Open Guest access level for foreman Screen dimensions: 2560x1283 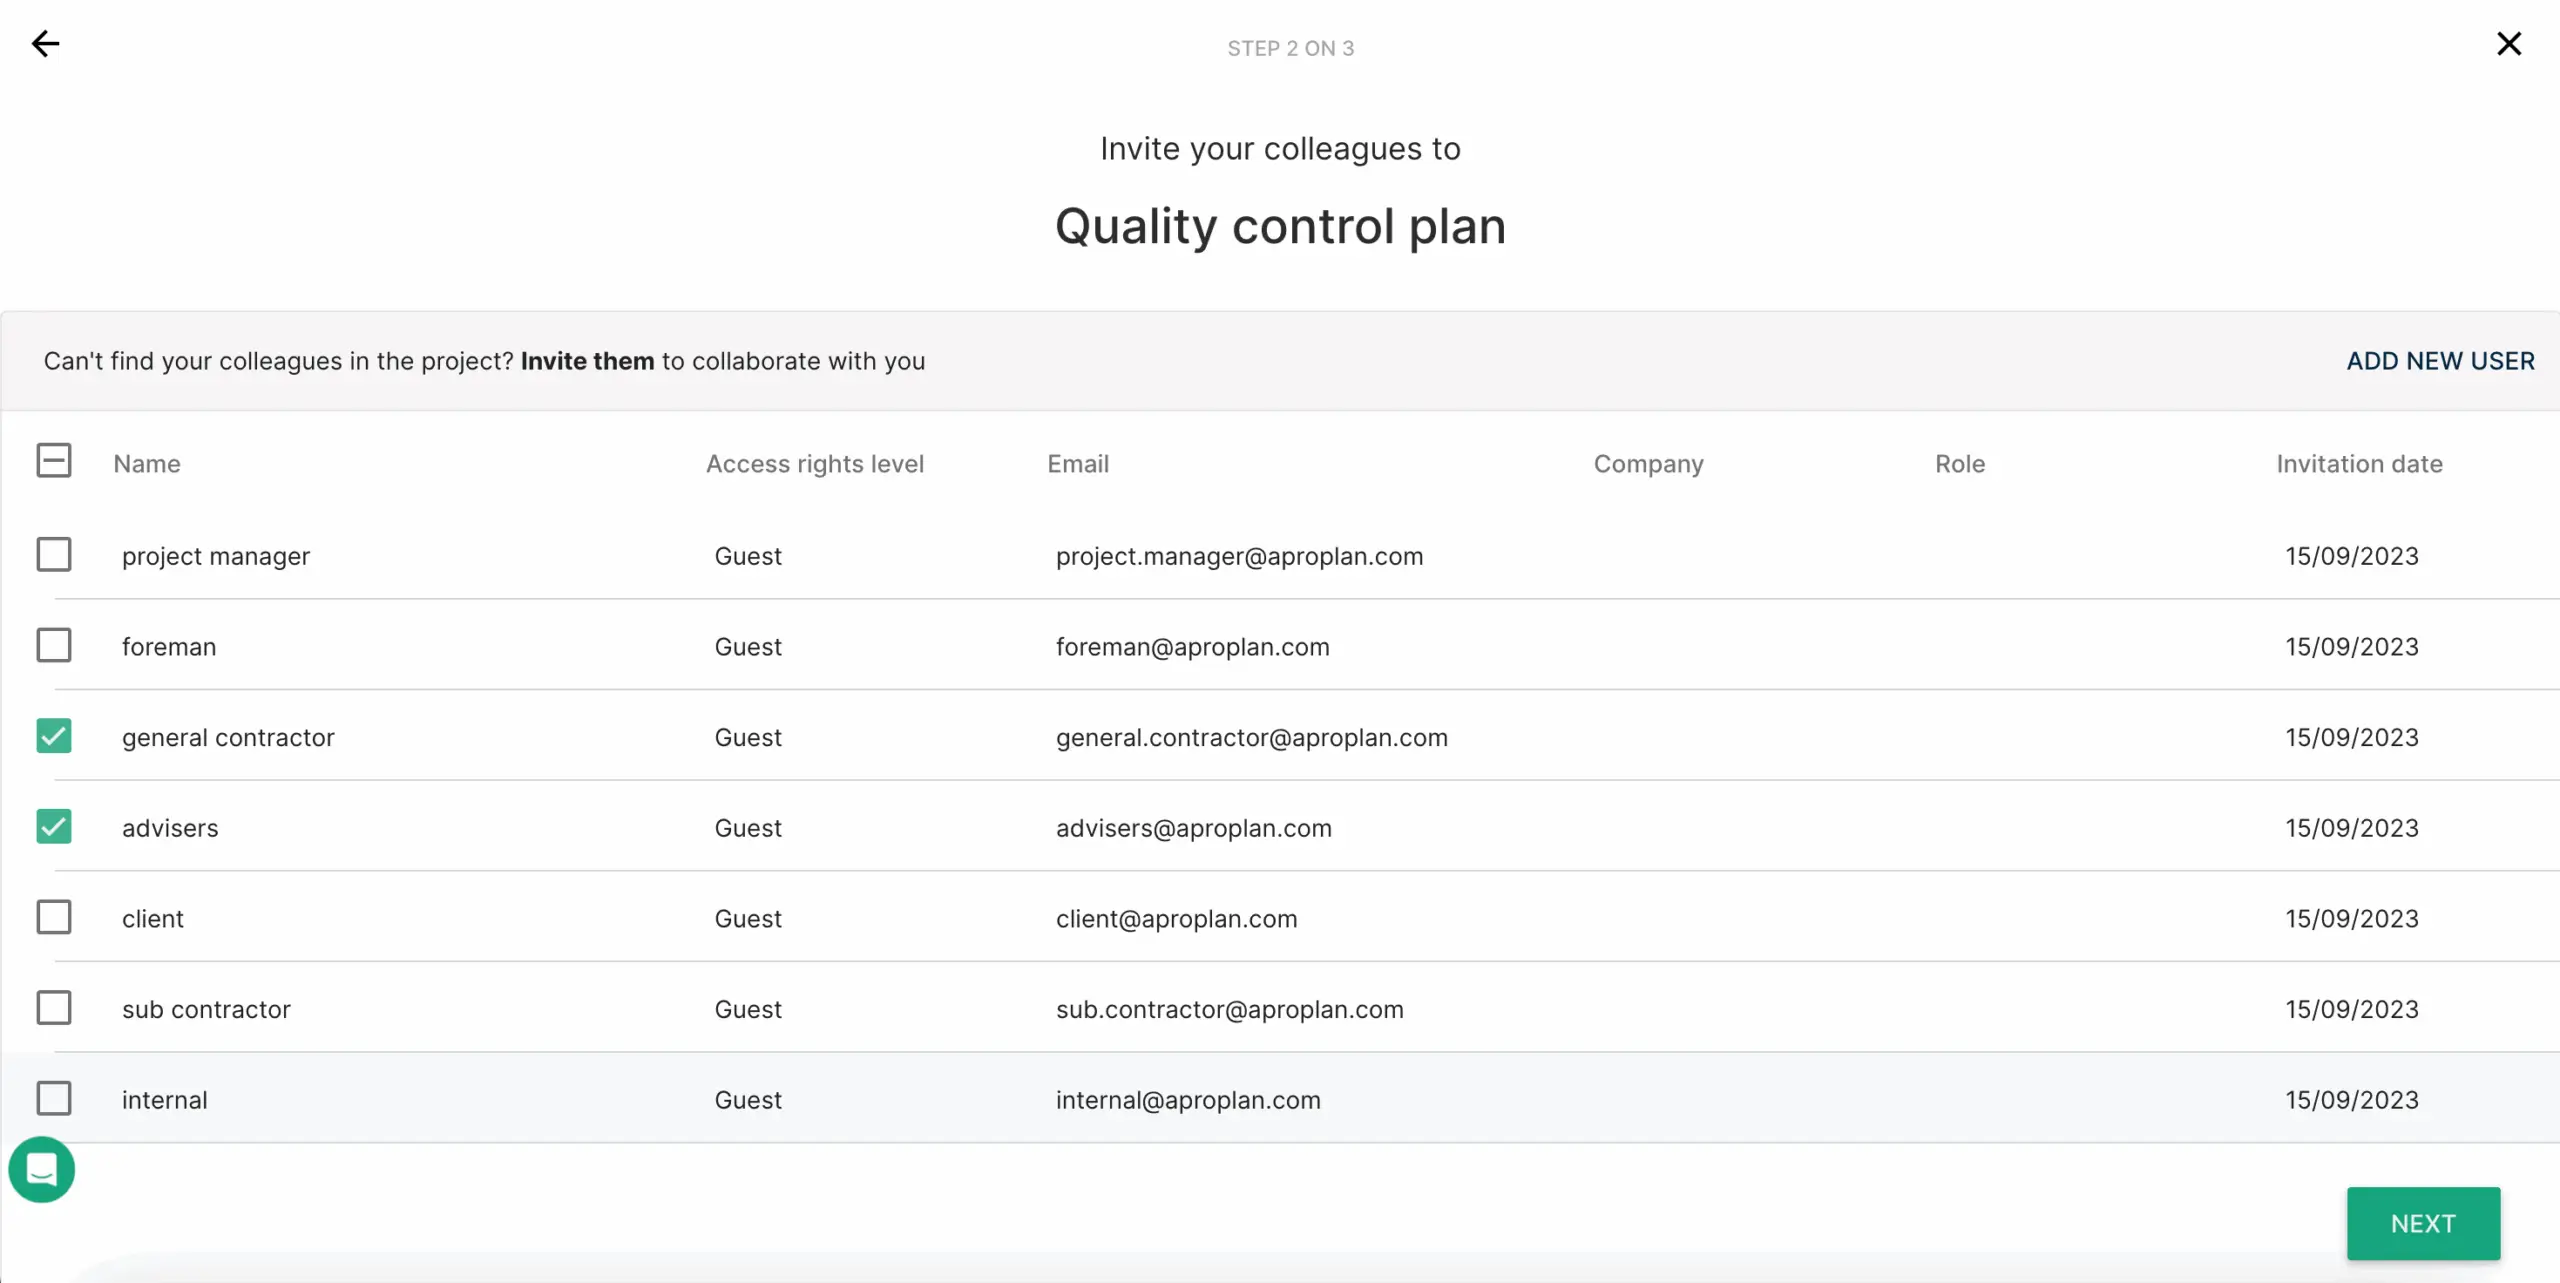pyautogui.click(x=747, y=647)
